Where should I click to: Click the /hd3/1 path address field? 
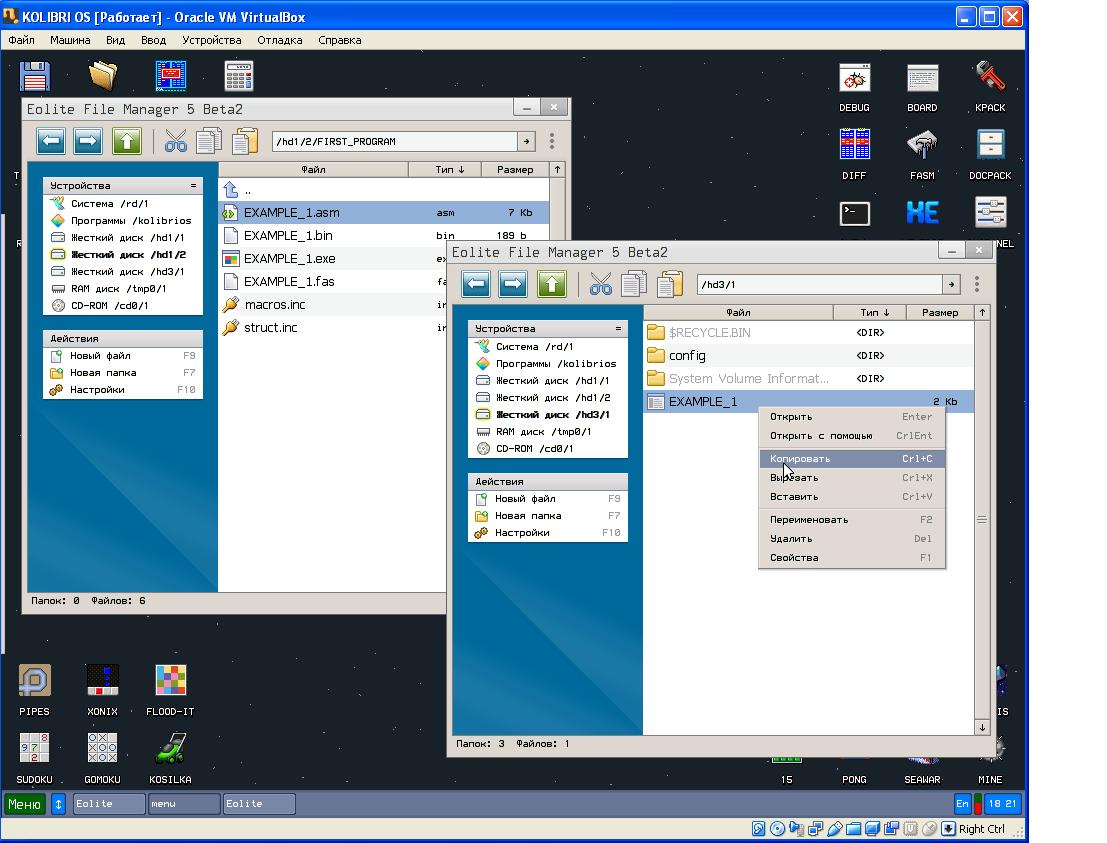click(819, 284)
